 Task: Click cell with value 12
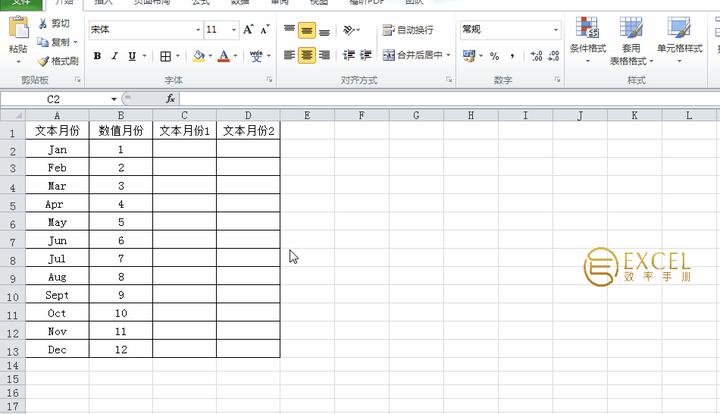[x=121, y=349]
